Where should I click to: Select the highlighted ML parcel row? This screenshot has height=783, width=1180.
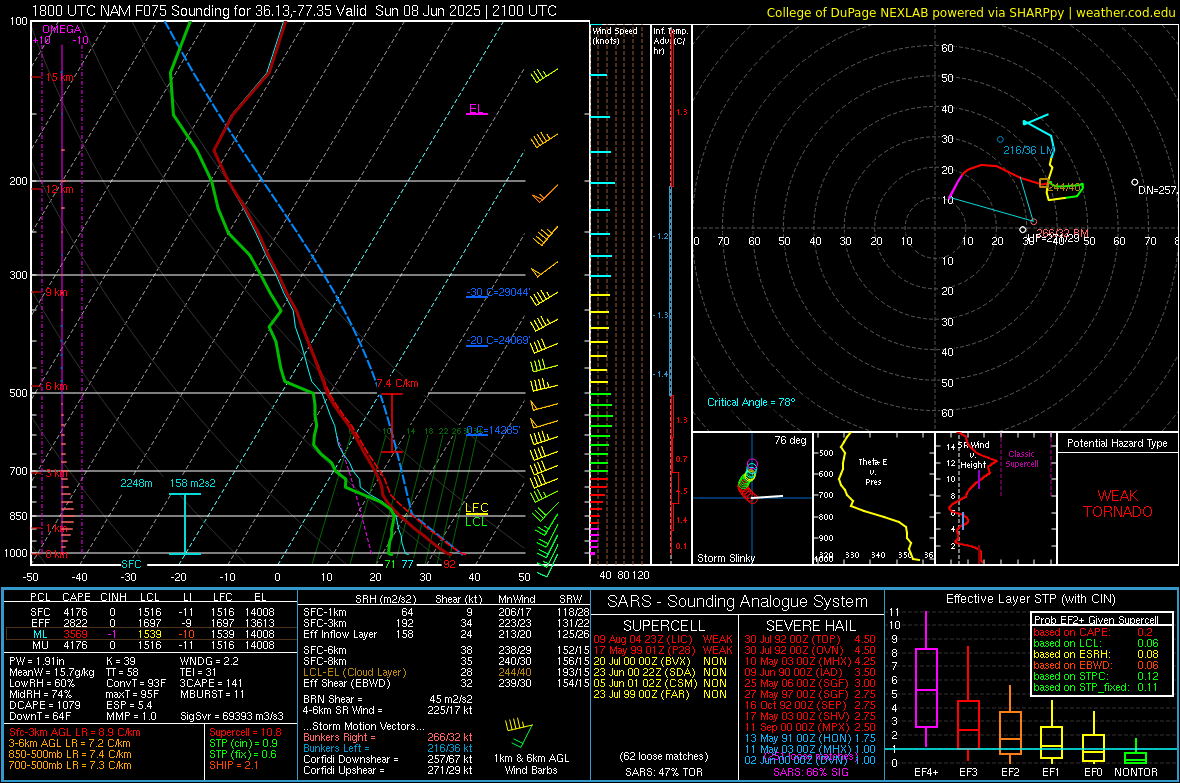point(149,634)
